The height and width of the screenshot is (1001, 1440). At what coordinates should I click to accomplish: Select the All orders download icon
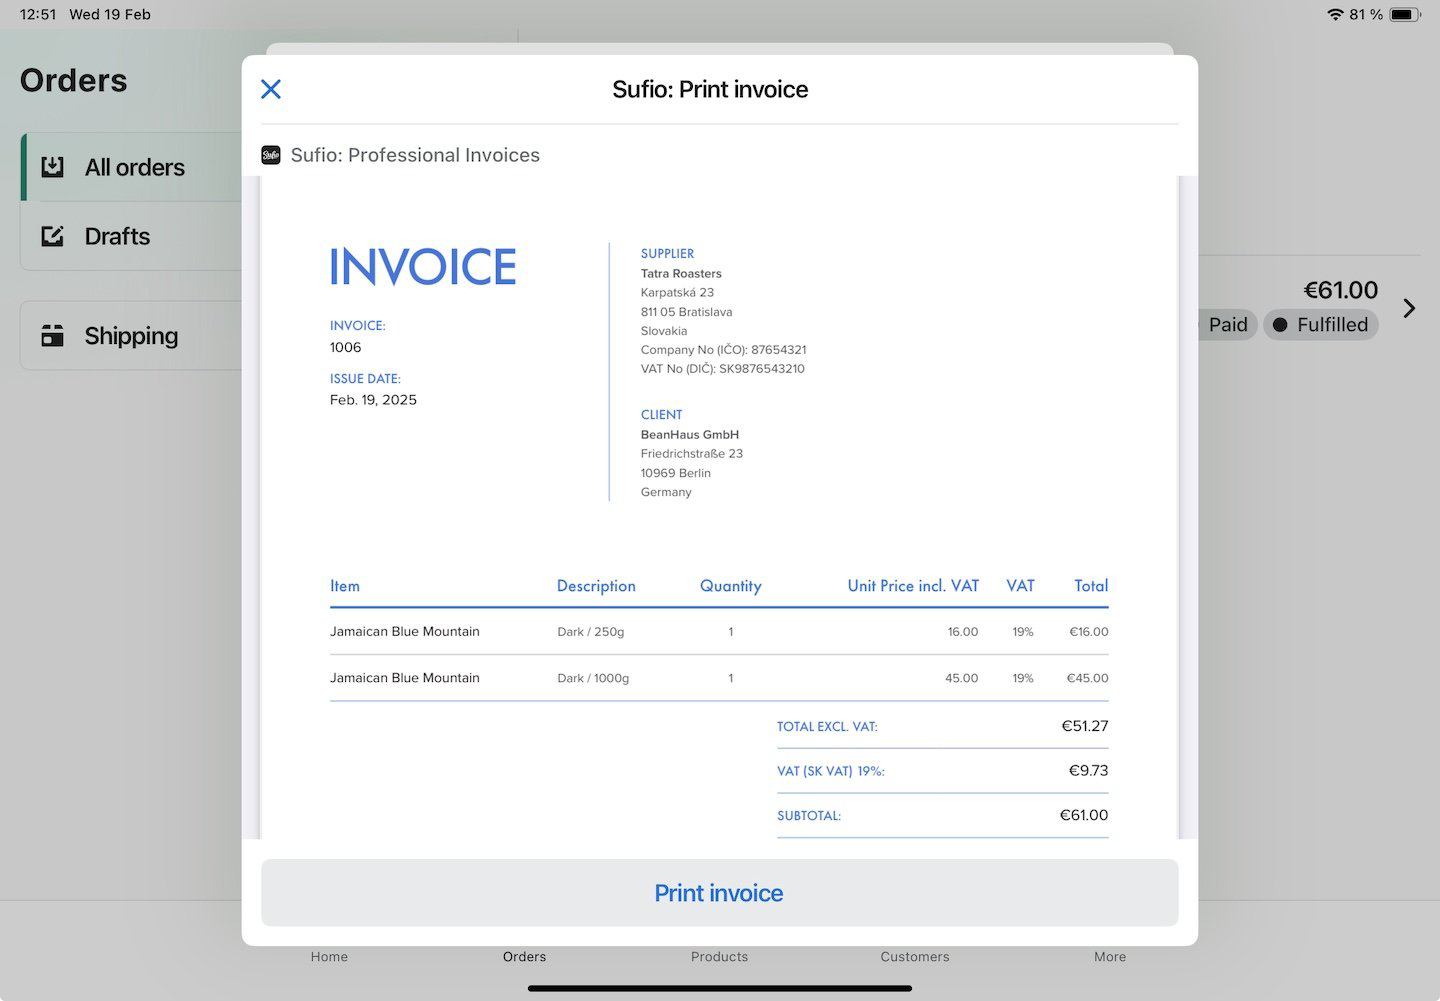pyautogui.click(x=53, y=167)
